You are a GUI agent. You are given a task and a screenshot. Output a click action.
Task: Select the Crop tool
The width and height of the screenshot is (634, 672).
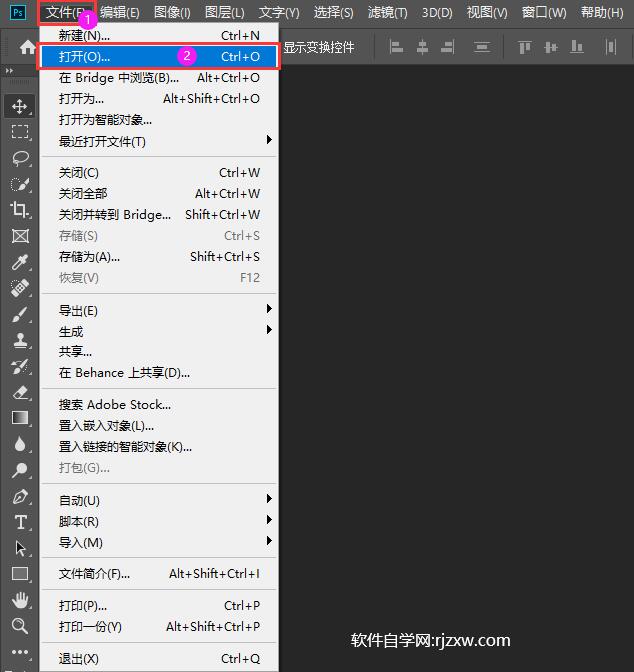[20, 210]
